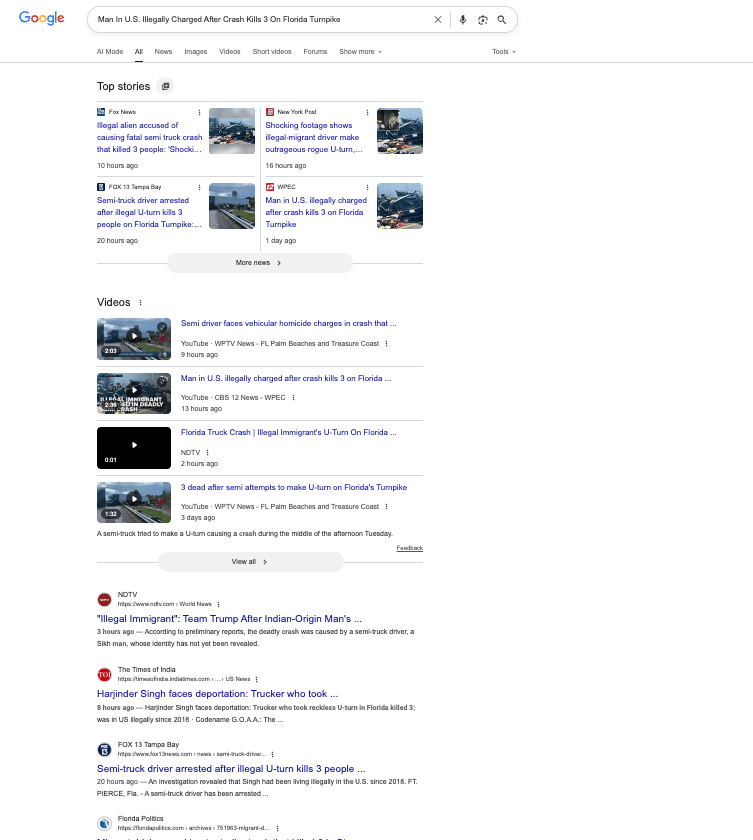753x840 pixels.
Task: Open three-dot menu for WPEC top story
Action: click(x=367, y=188)
